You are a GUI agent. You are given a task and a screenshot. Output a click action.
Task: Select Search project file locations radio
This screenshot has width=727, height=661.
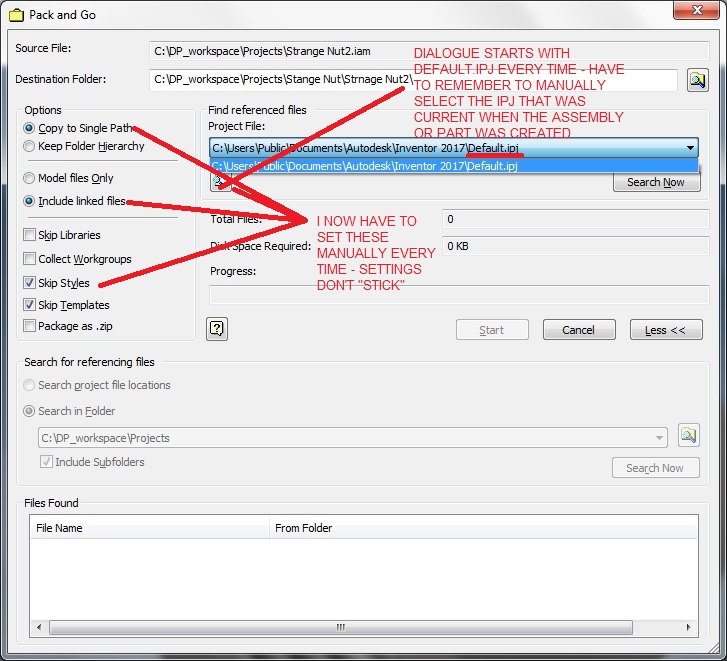pyautogui.click(x=29, y=385)
